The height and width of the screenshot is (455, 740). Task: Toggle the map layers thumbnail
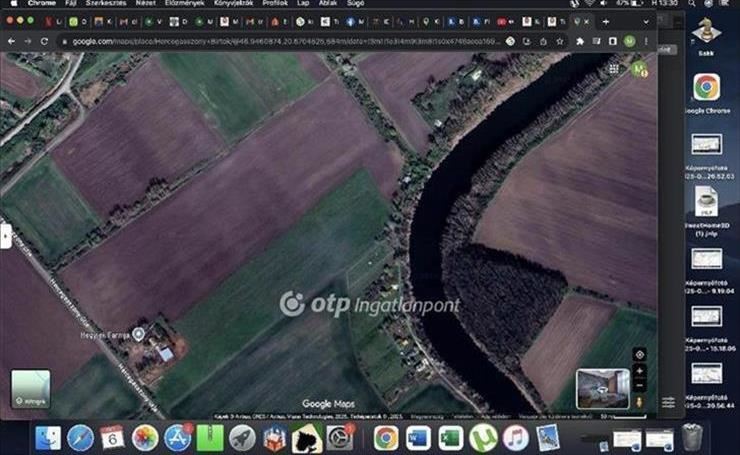click(30, 389)
